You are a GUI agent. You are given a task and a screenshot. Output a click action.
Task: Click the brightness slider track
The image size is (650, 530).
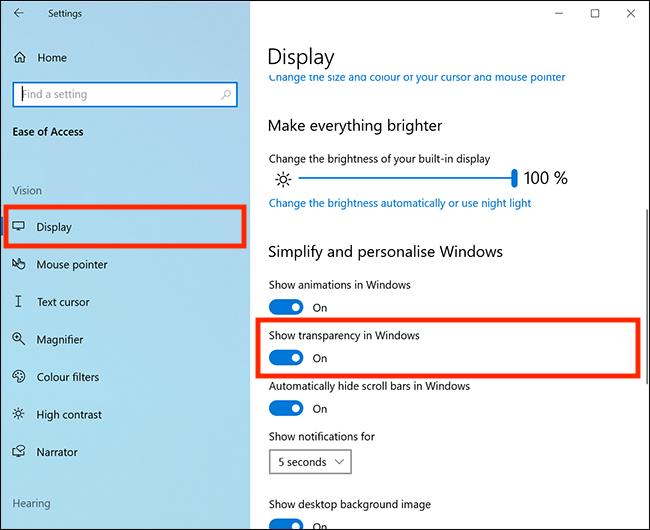[405, 178]
